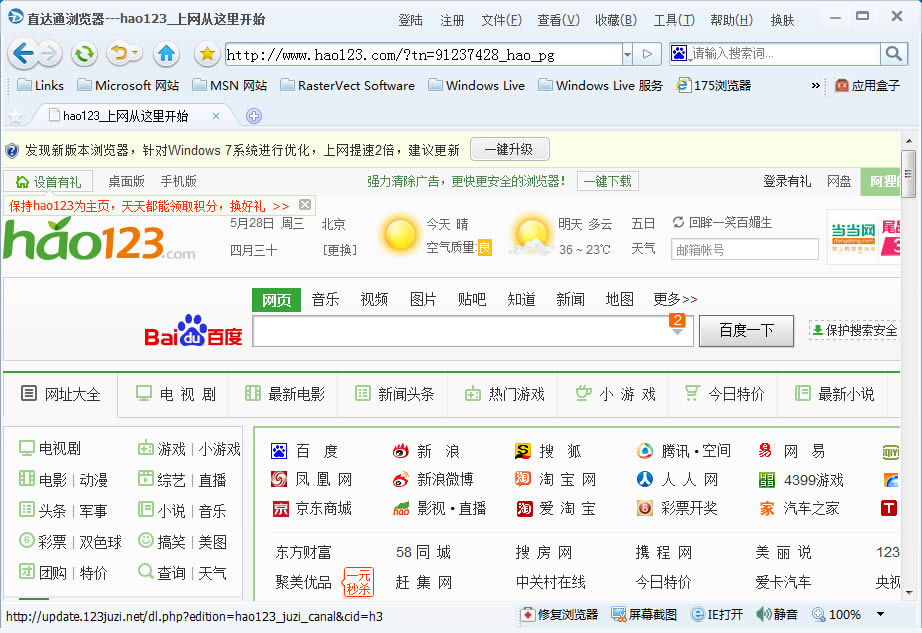
Task: Open the address bar history dropdown
Action: (627, 54)
